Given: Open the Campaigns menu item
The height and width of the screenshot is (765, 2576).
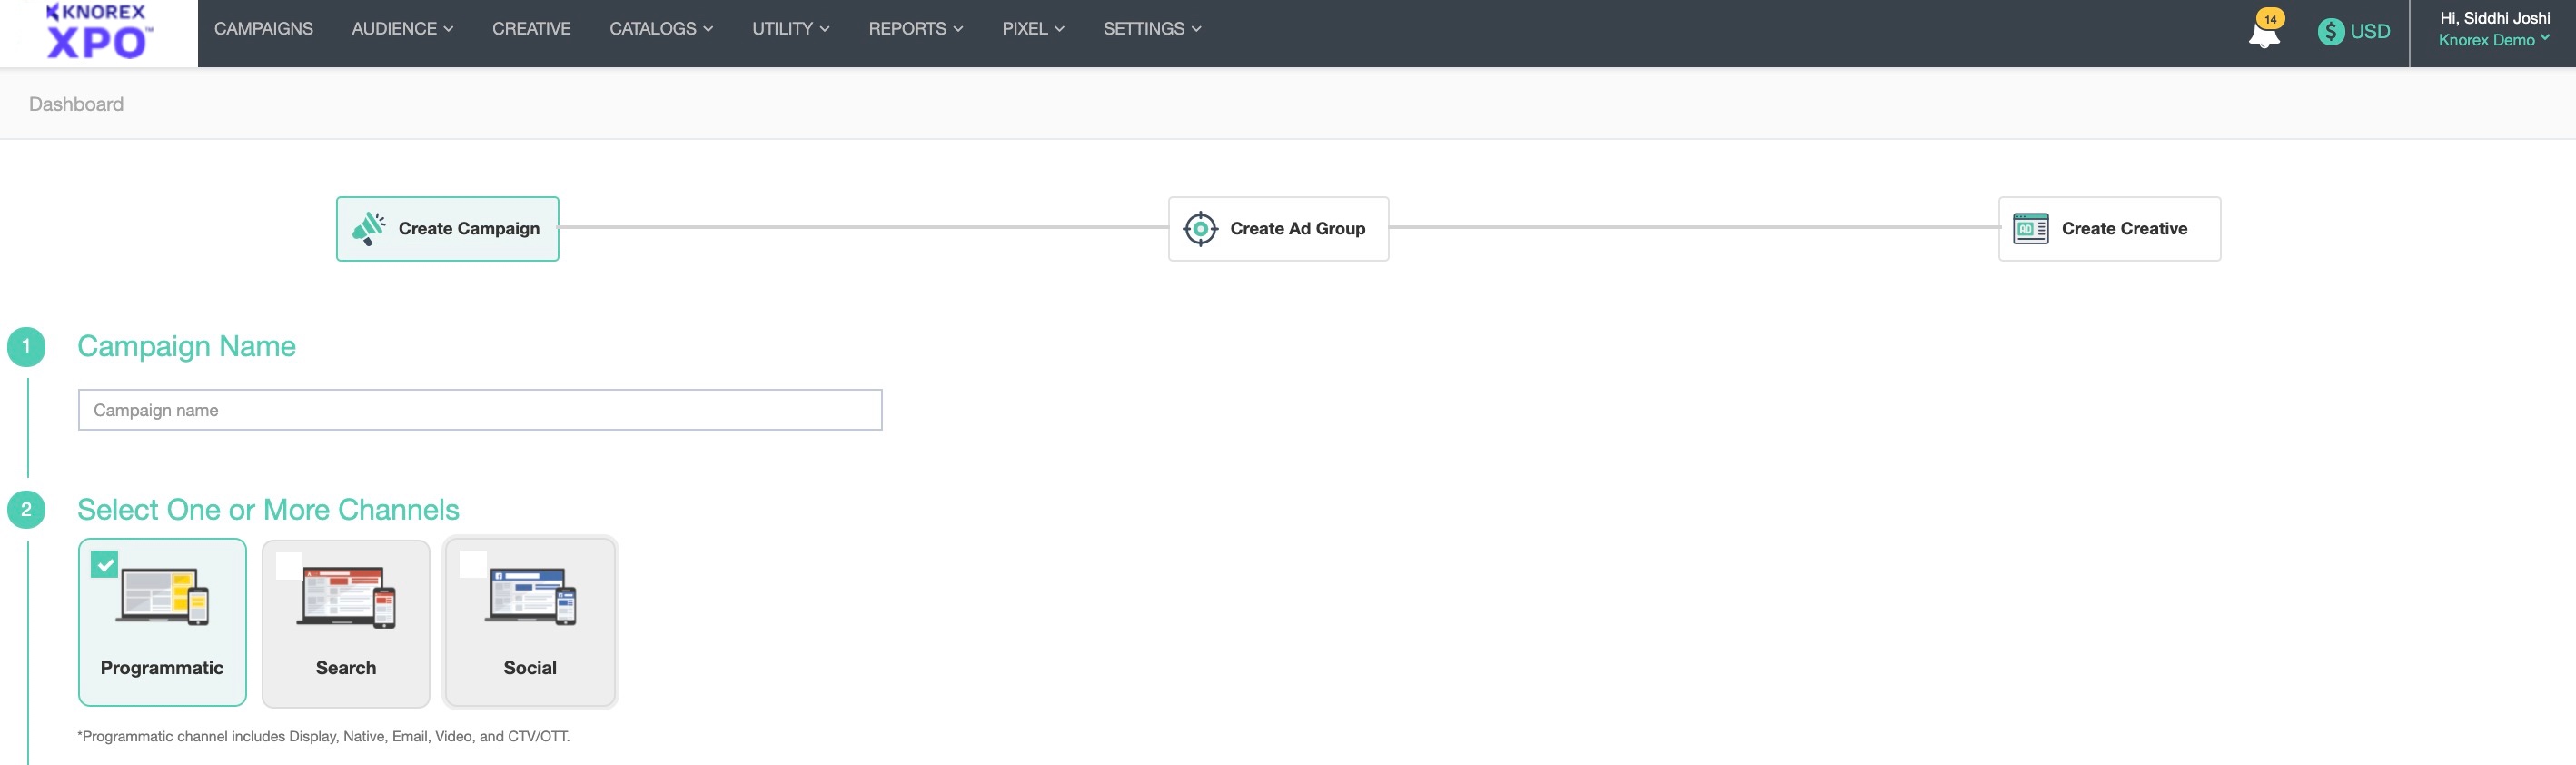Looking at the screenshot, I should tap(263, 29).
